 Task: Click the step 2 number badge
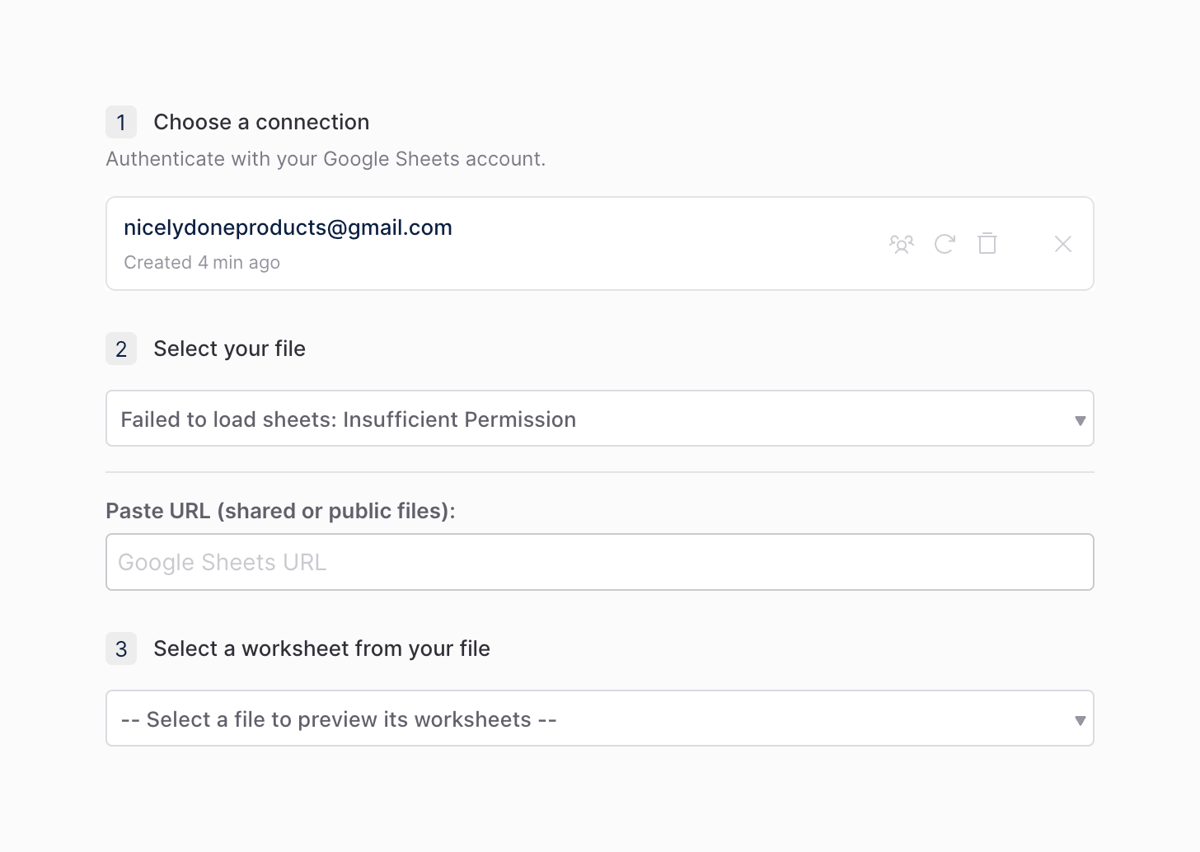[x=121, y=349]
